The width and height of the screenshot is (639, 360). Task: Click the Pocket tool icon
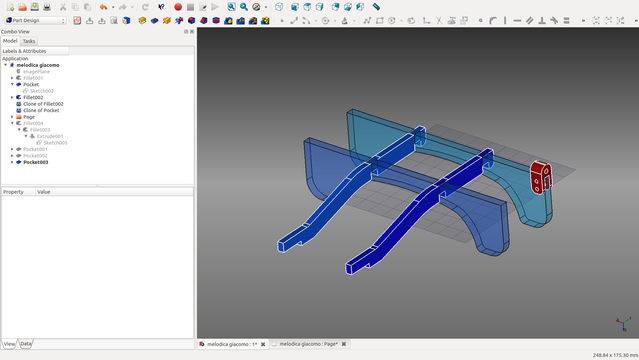tap(154, 20)
